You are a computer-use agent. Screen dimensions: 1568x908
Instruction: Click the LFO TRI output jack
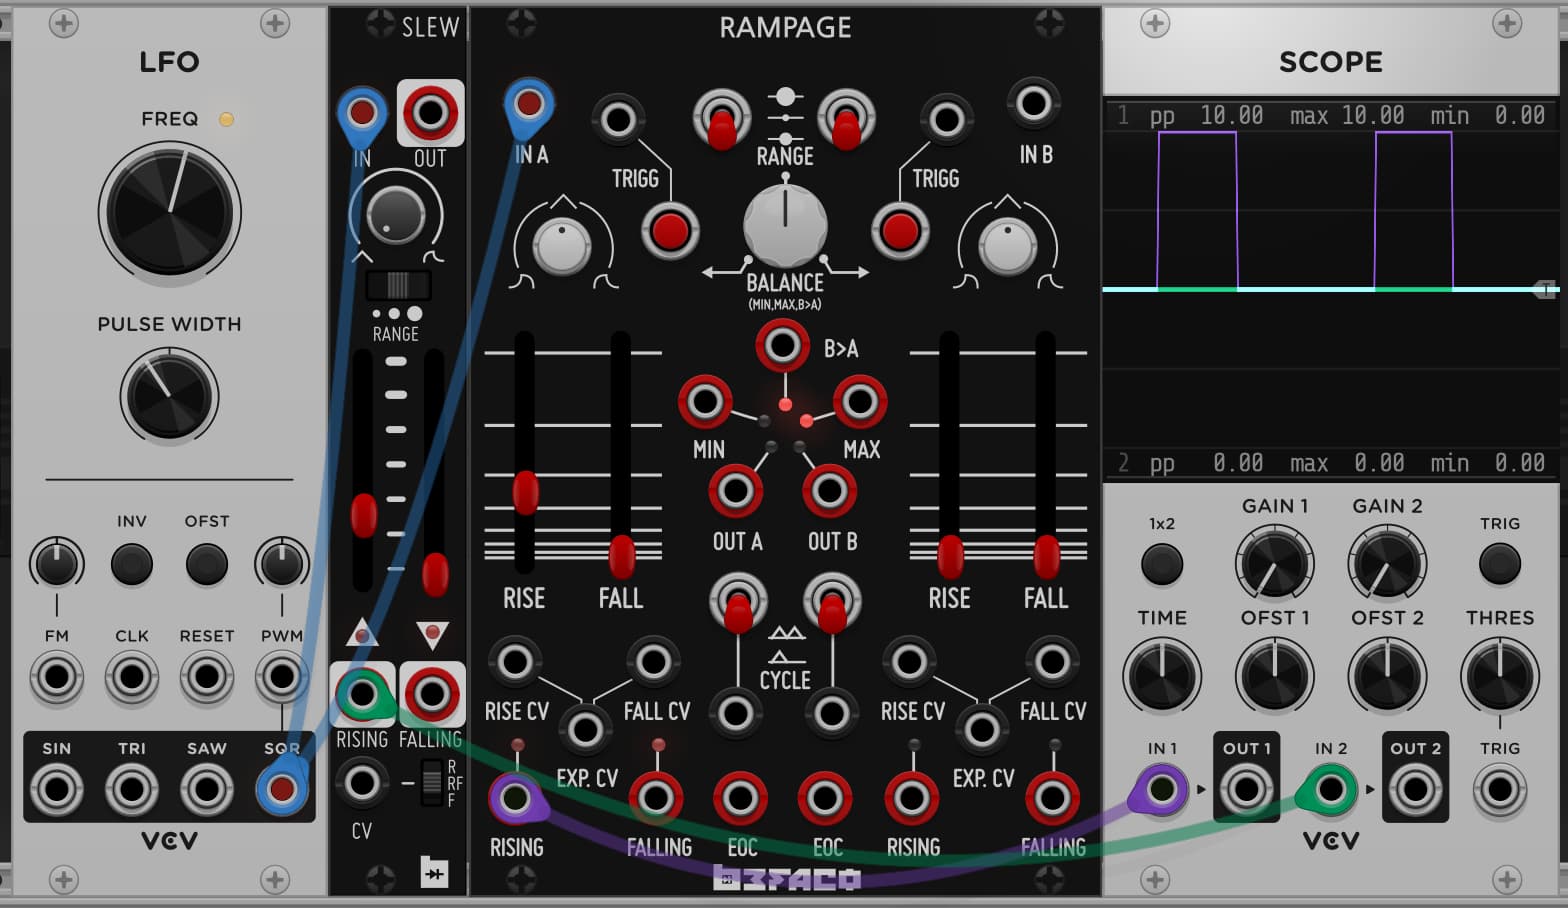click(132, 790)
